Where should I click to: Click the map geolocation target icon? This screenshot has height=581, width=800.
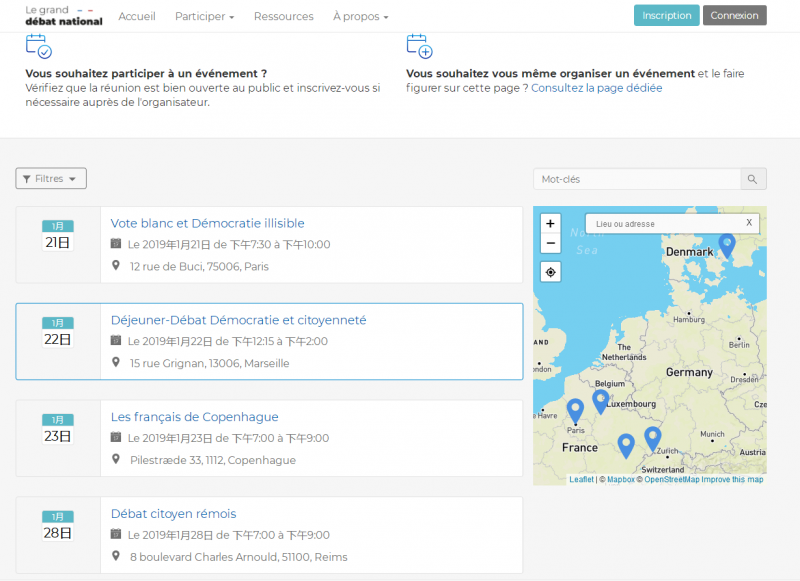point(550,272)
